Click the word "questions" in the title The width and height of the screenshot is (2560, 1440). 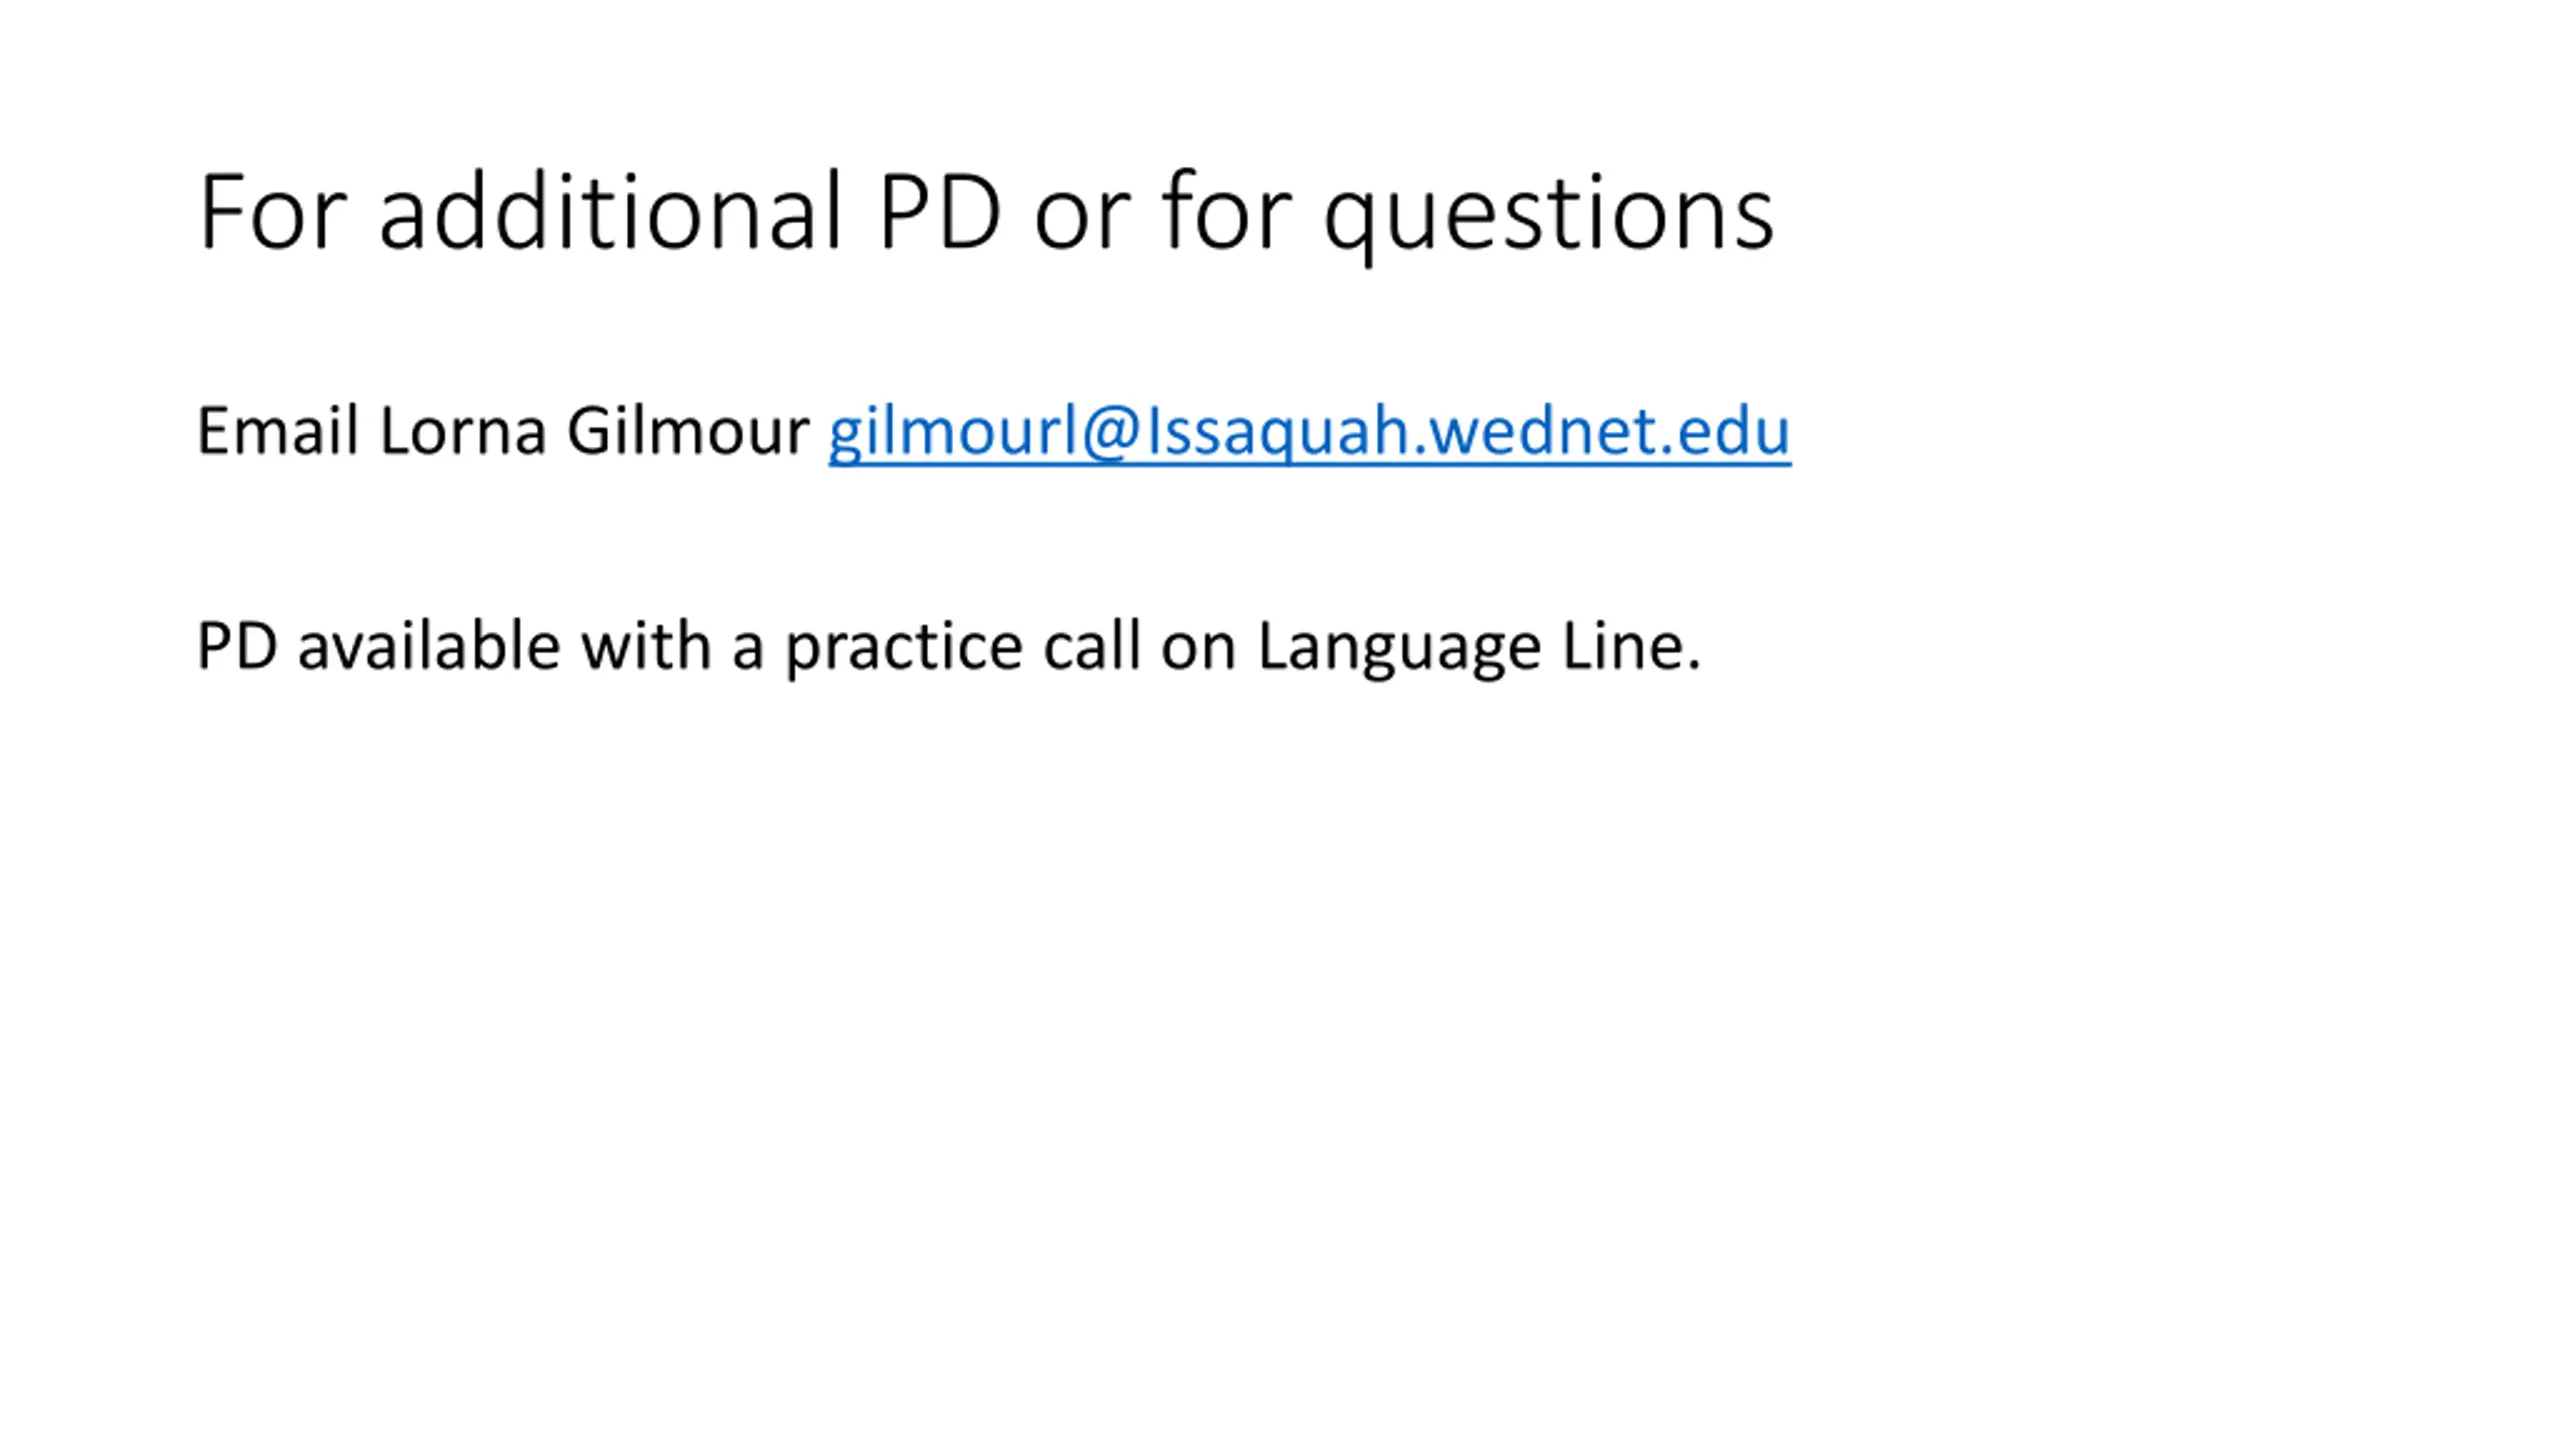tap(1548, 215)
